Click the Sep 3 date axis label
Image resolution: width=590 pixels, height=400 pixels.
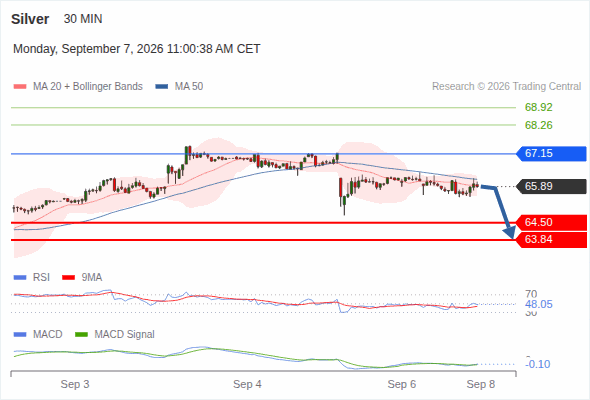75,384
